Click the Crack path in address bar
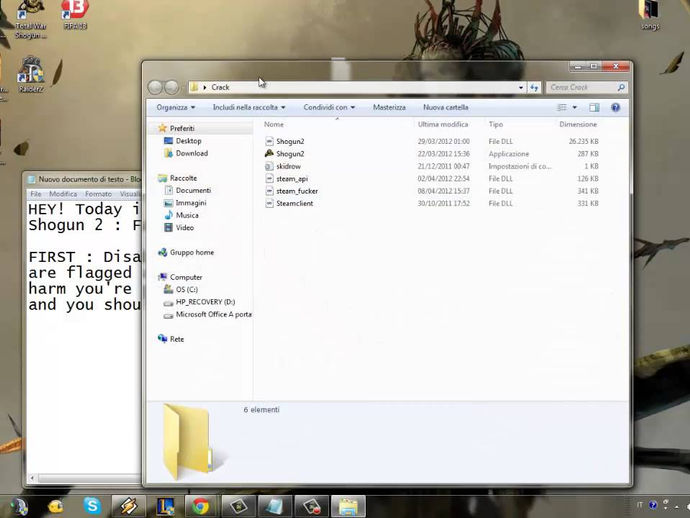Image resolution: width=690 pixels, height=518 pixels. (220, 87)
